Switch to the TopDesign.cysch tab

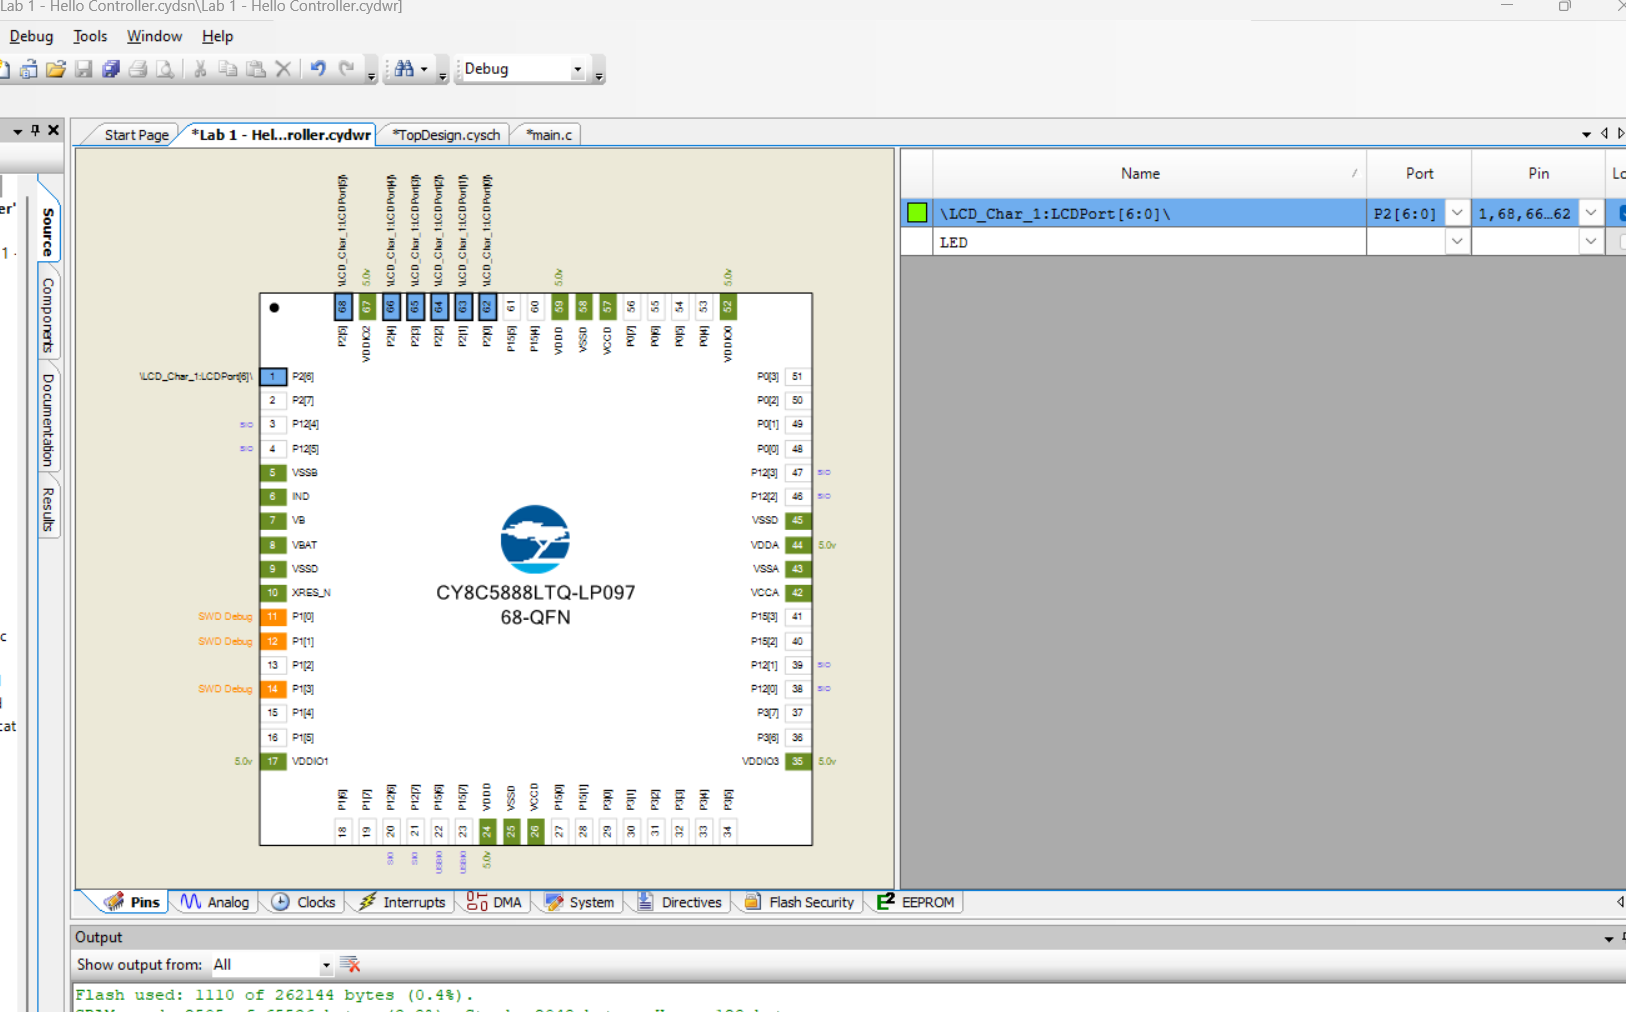click(446, 135)
